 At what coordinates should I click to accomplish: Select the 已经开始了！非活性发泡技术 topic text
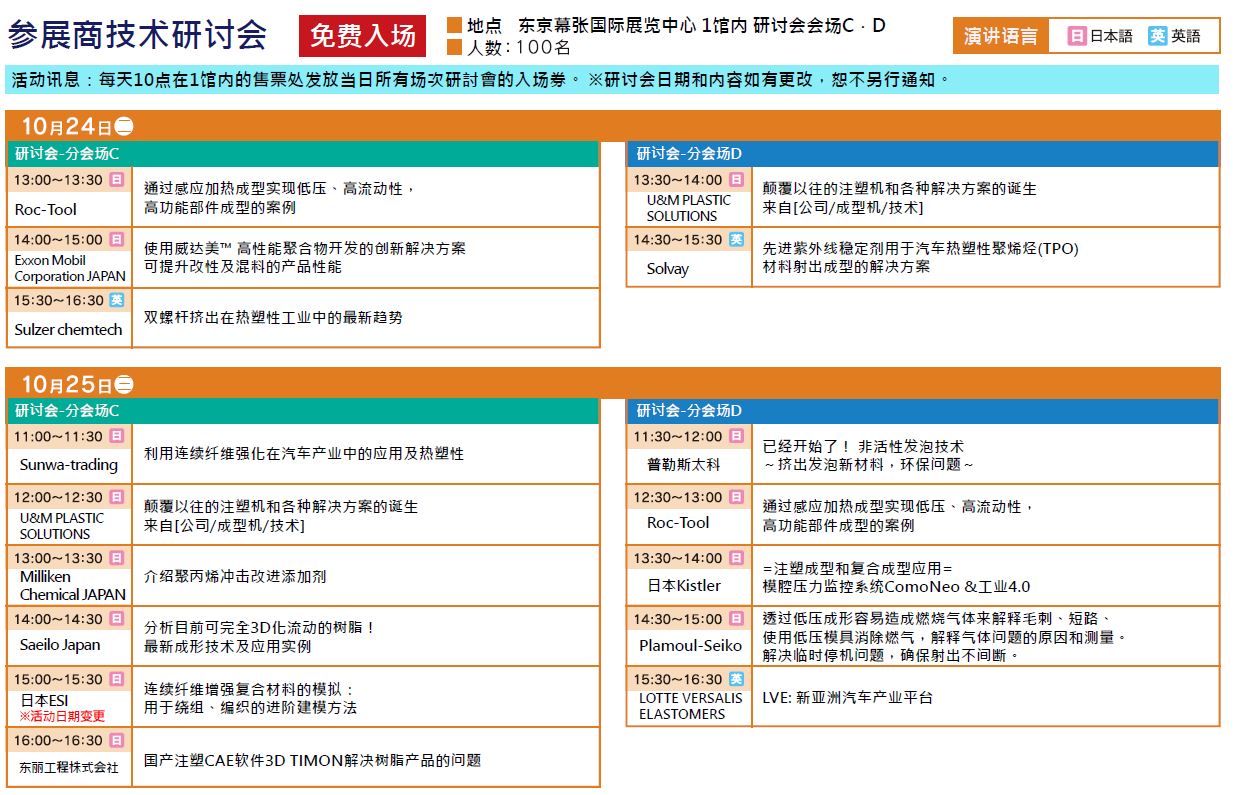(x=869, y=455)
